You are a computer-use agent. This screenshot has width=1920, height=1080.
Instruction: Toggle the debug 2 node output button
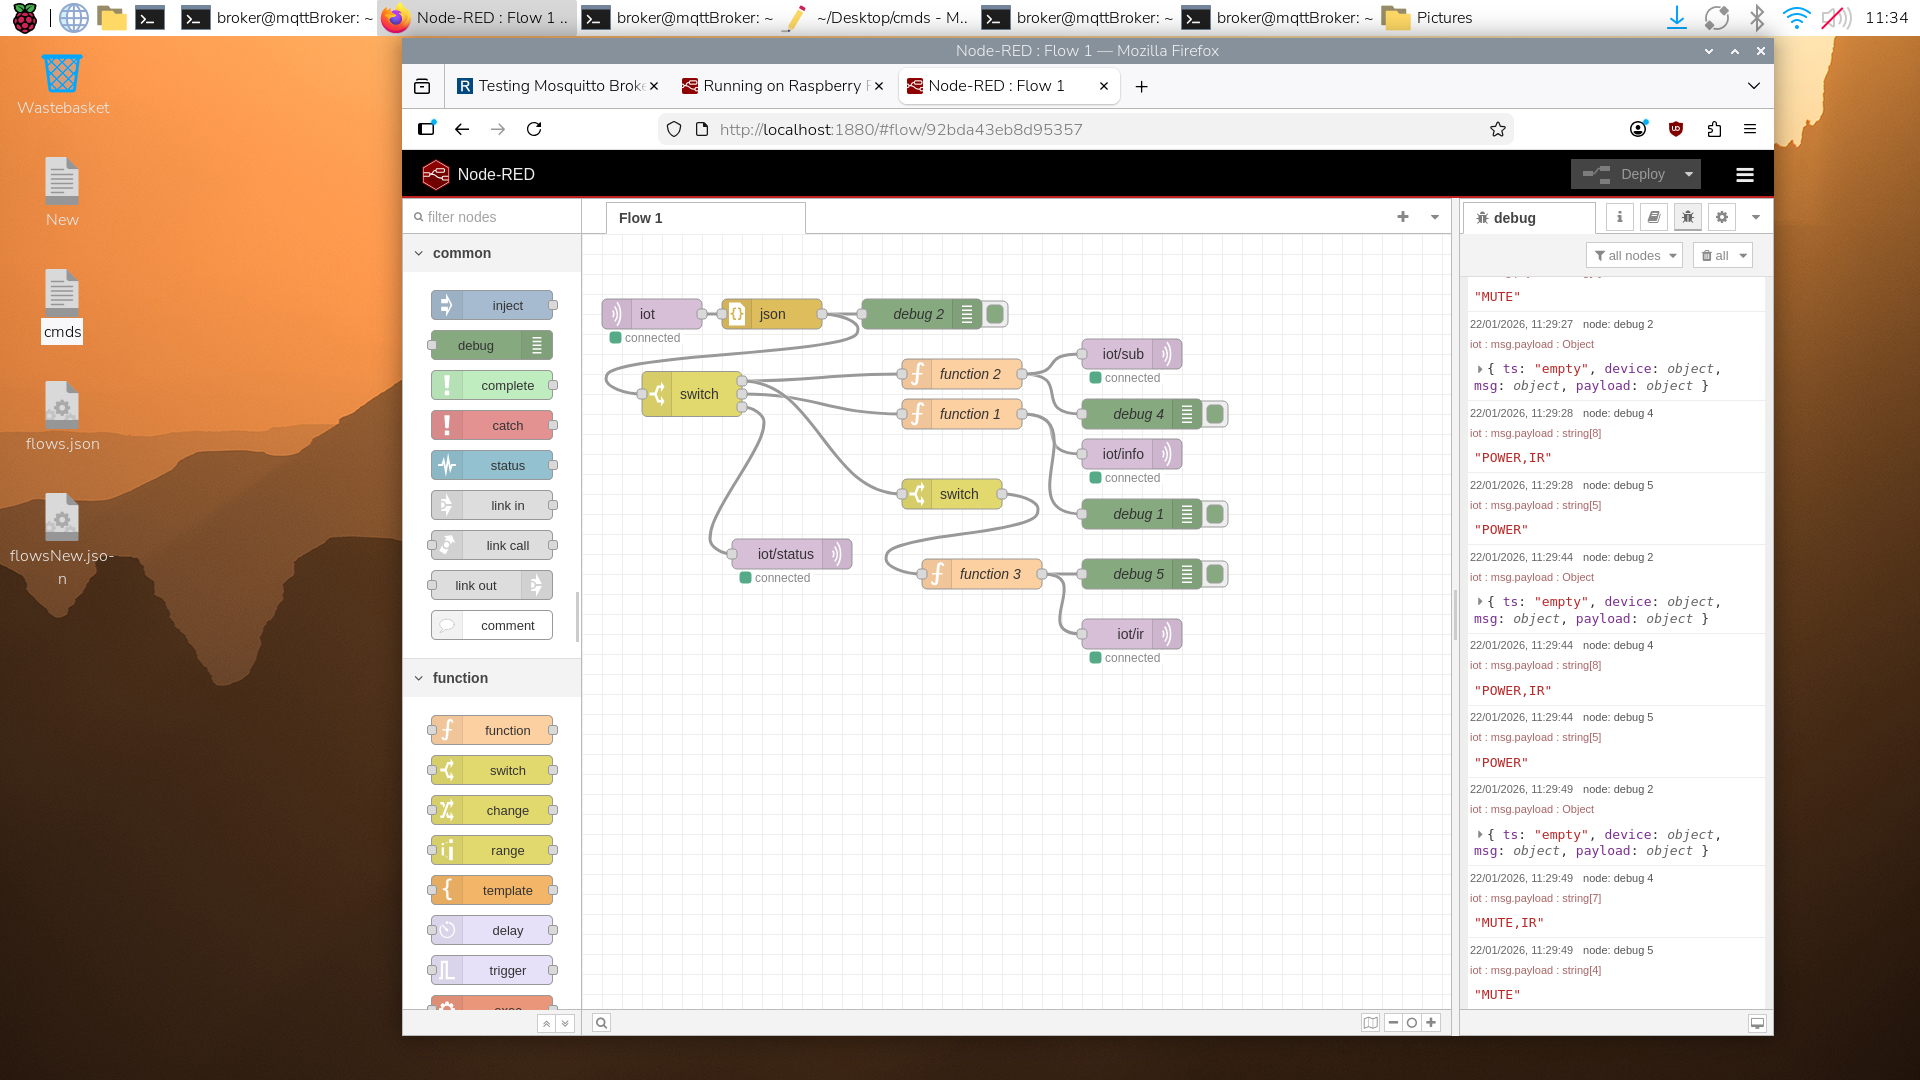(x=995, y=314)
